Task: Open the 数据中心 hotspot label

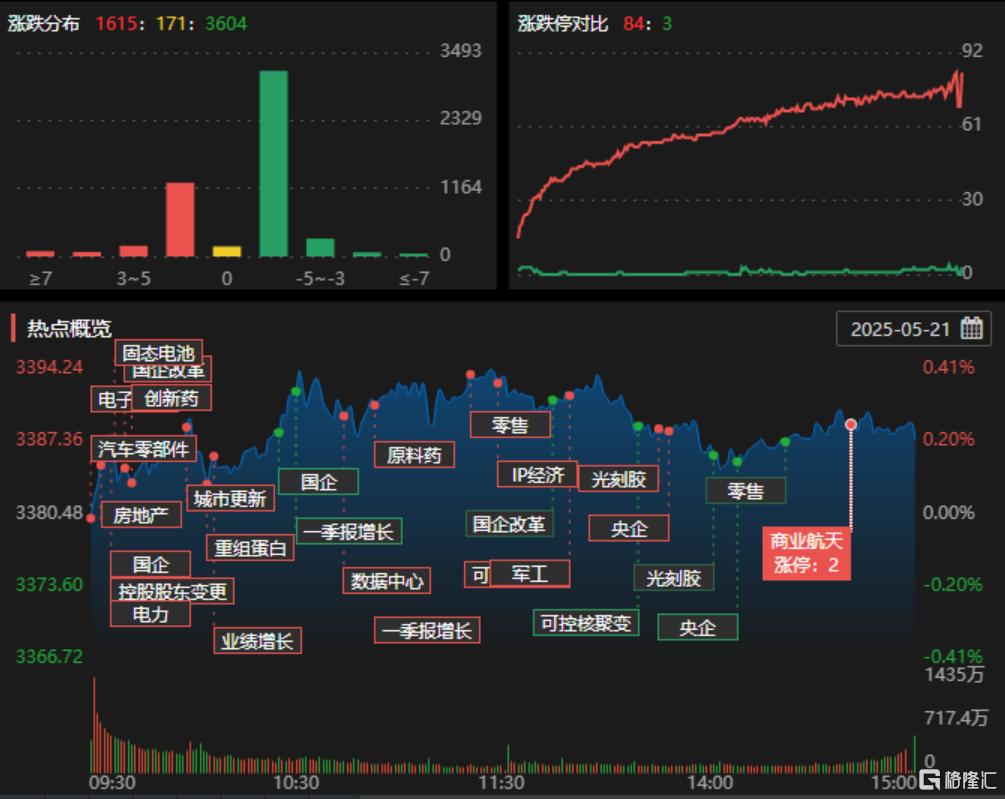Action: pyautogui.click(x=386, y=580)
